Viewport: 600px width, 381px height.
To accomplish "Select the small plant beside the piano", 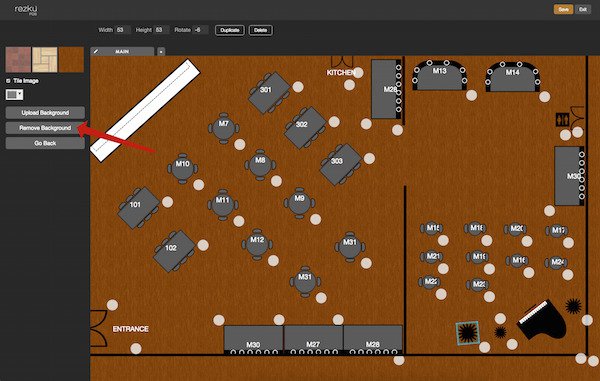I will pyautogui.click(x=500, y=332).
